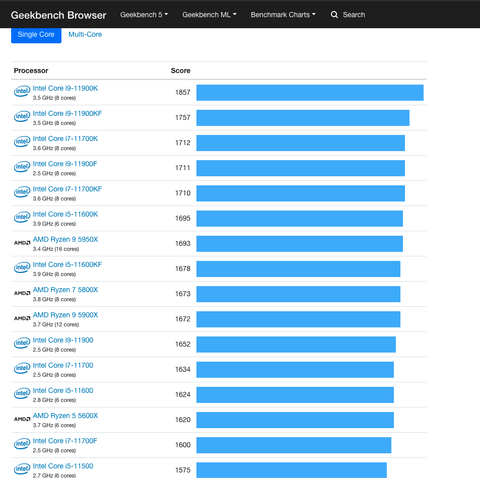The height and width of the screenshot is (478, 480).
Task: Click the AMD logo beside Ryzen 5 5600X
Action: click(22, 419)
